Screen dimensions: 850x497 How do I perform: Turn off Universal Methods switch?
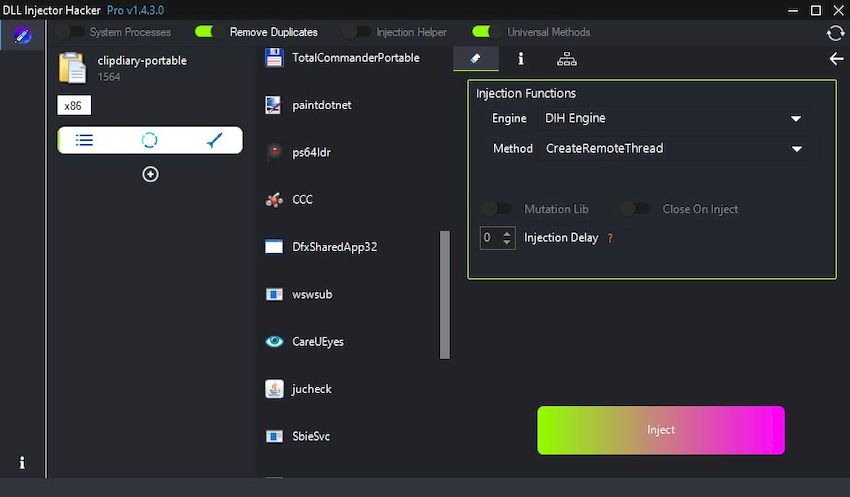[486, 32]
